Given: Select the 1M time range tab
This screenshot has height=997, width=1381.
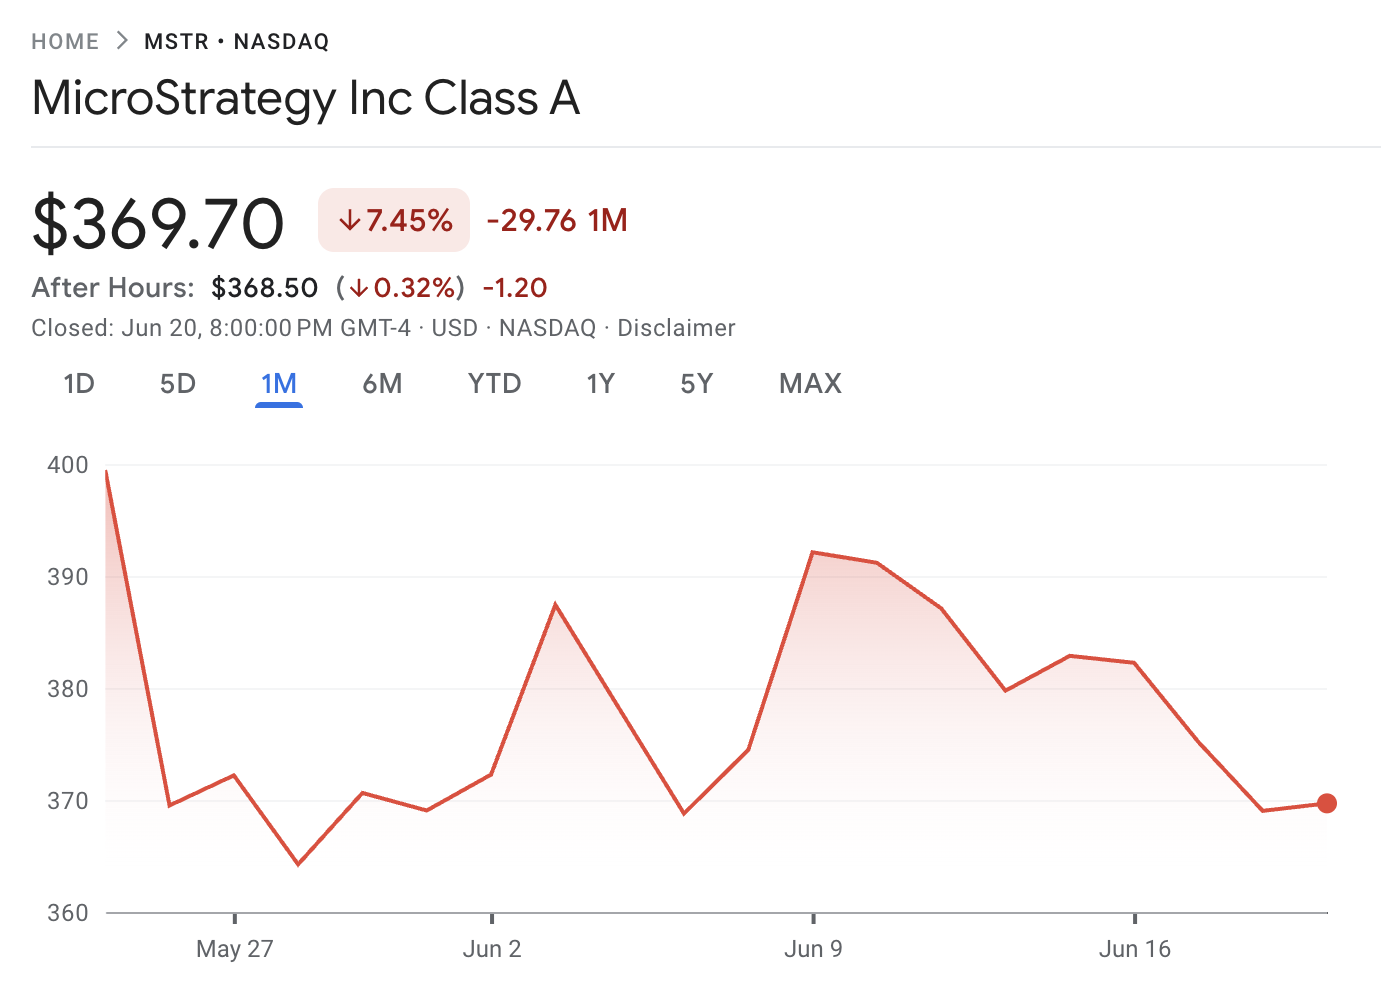Looking at the screenshot, I should tap(279, 384).
